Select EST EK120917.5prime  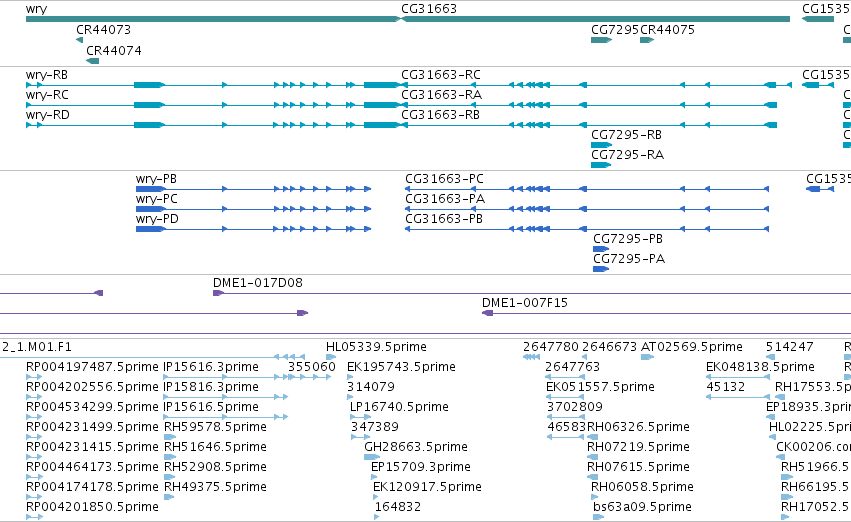427,487
